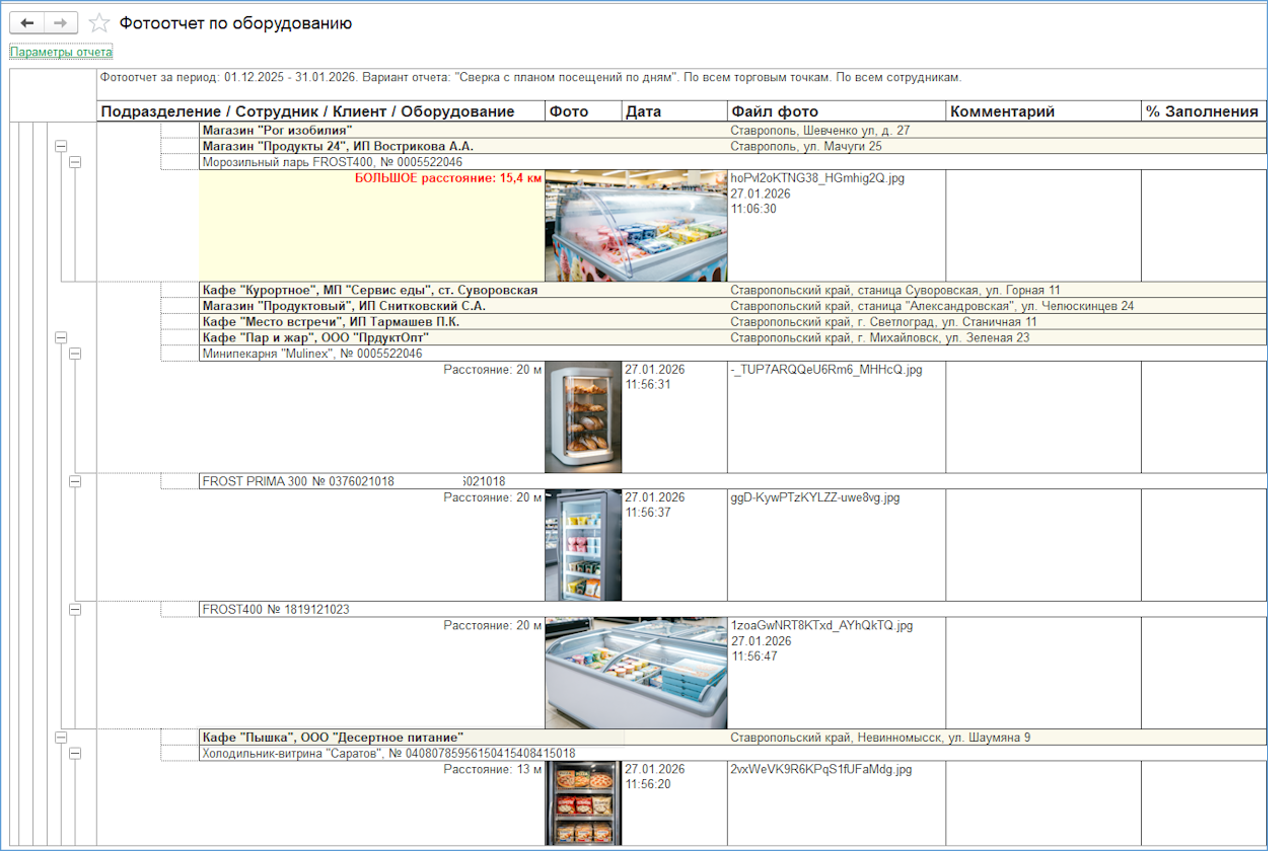Image resolution: width=1268 pixels, height=851 pixels.
Task: Click file name 2vxWeVK9R6KPqS1fUFaMdg.jpg
Action: tap(821, 770)
